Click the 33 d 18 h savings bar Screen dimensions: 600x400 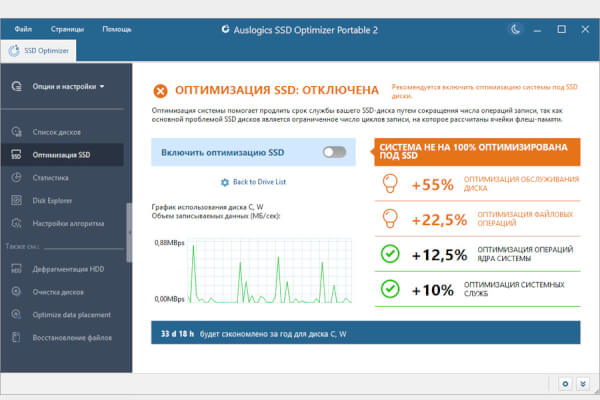pos(365,332)
